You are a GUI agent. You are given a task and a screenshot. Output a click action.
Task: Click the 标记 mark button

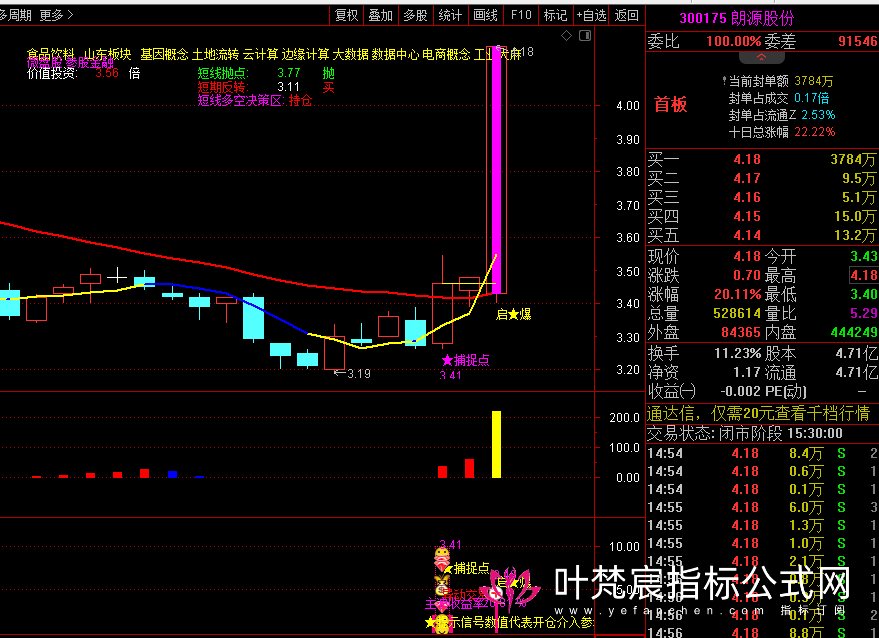coord(556,15)
